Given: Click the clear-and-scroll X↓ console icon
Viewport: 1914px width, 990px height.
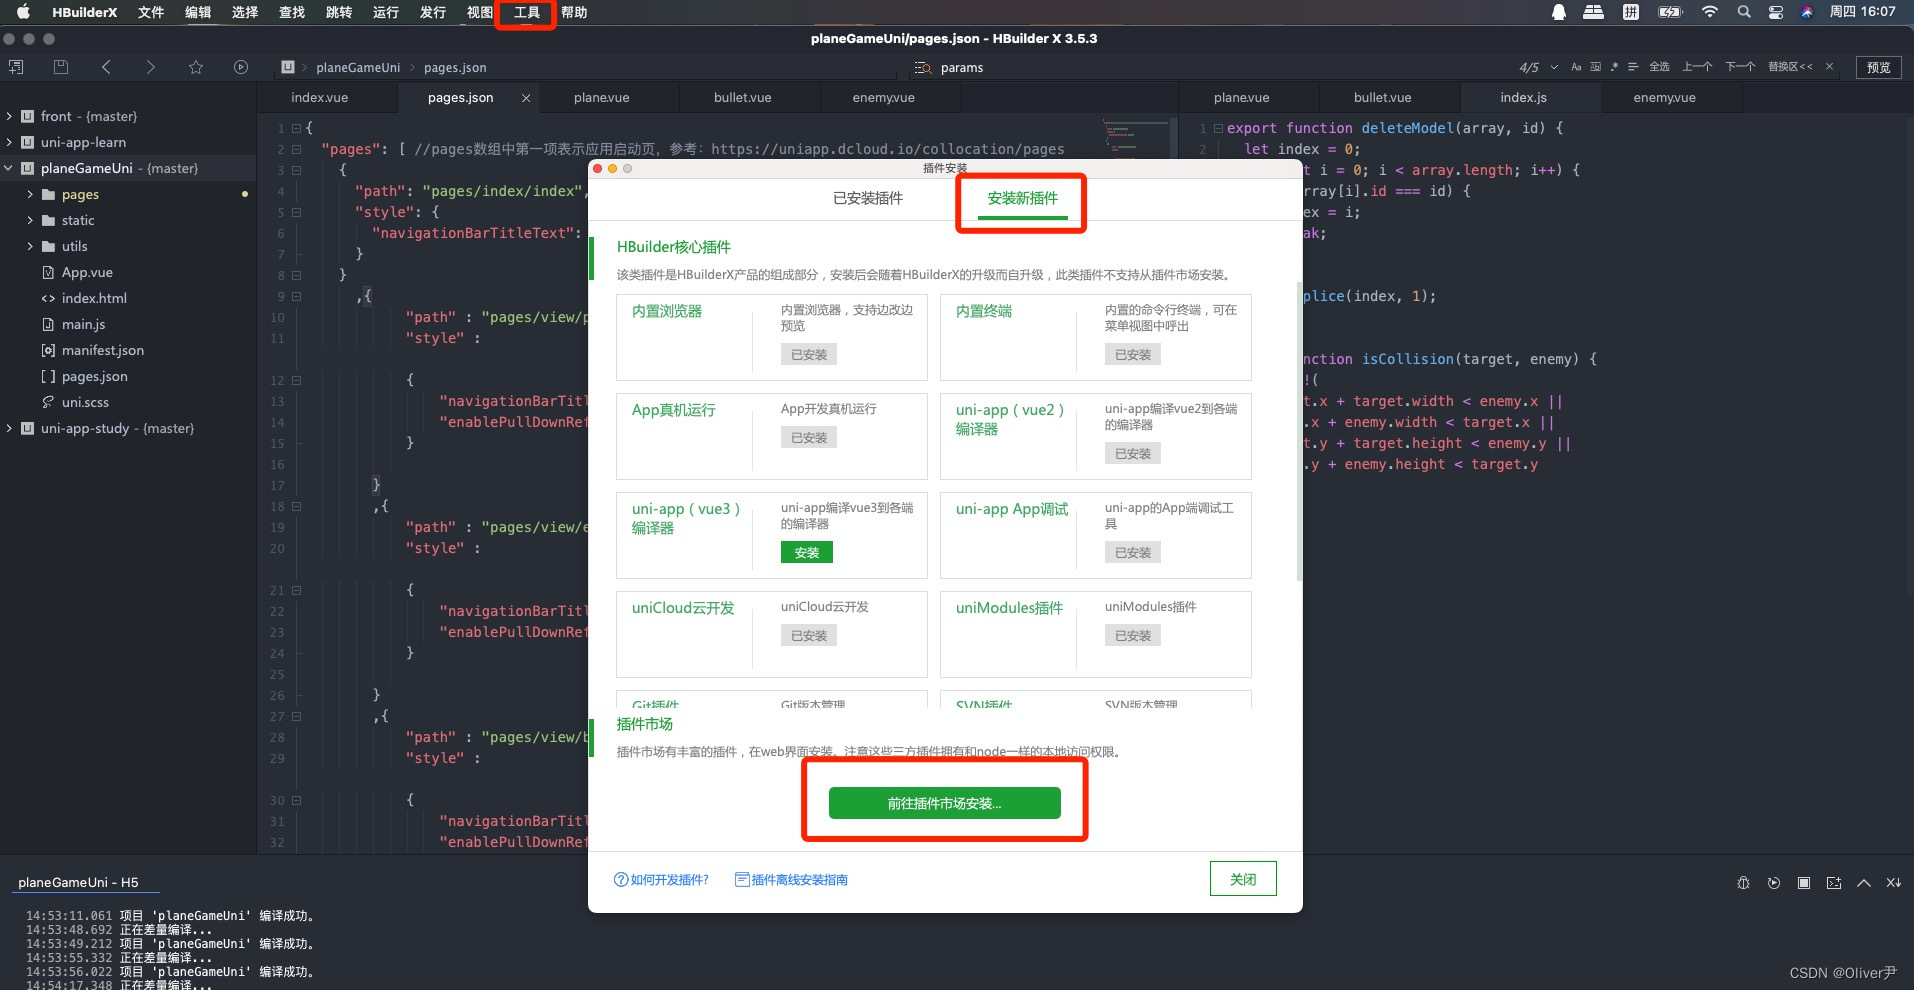Looking at the screenshot, I should (1894, 883).
